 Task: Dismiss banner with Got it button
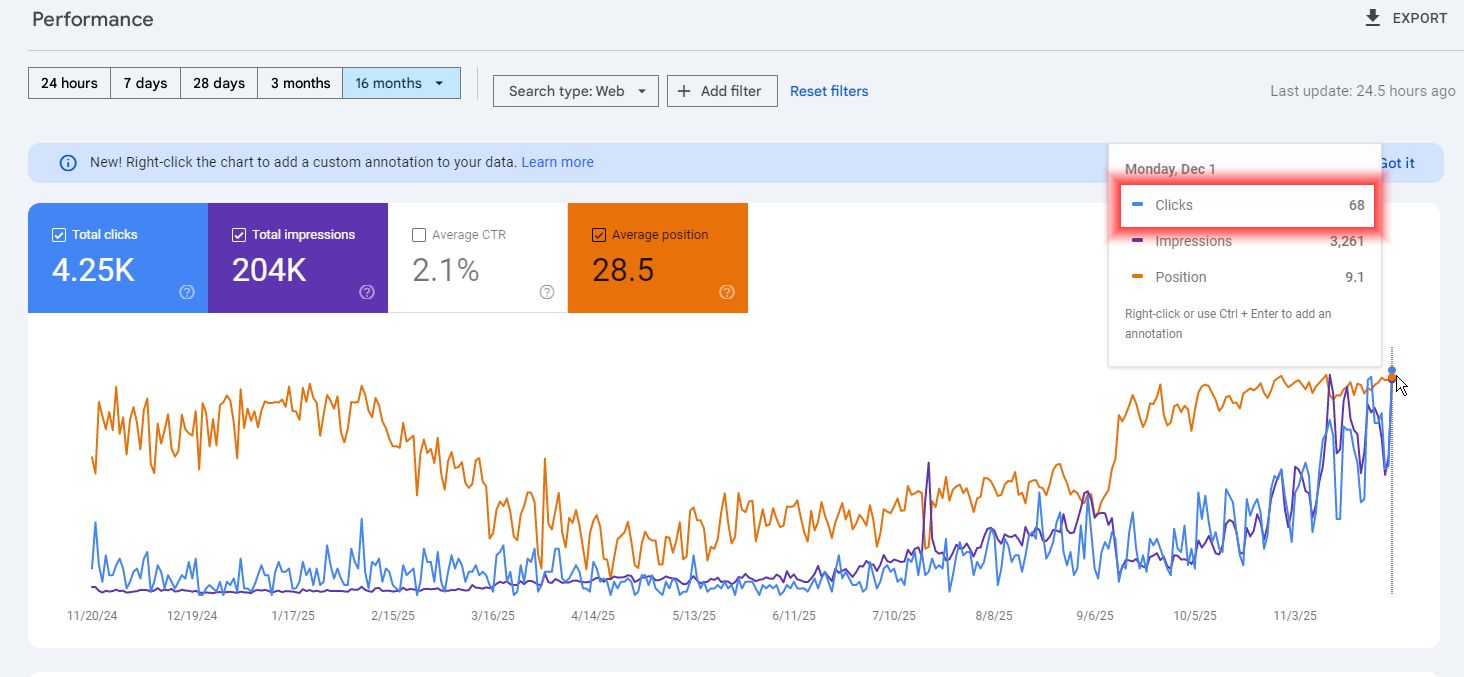tap(1397, 163)
